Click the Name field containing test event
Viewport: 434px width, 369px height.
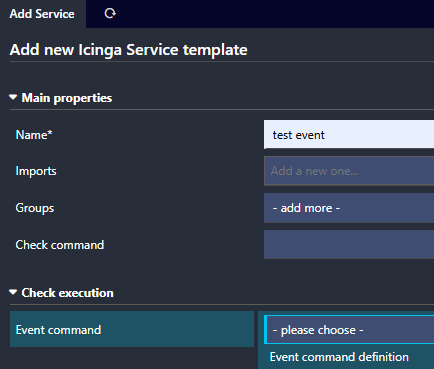(349, 135)
